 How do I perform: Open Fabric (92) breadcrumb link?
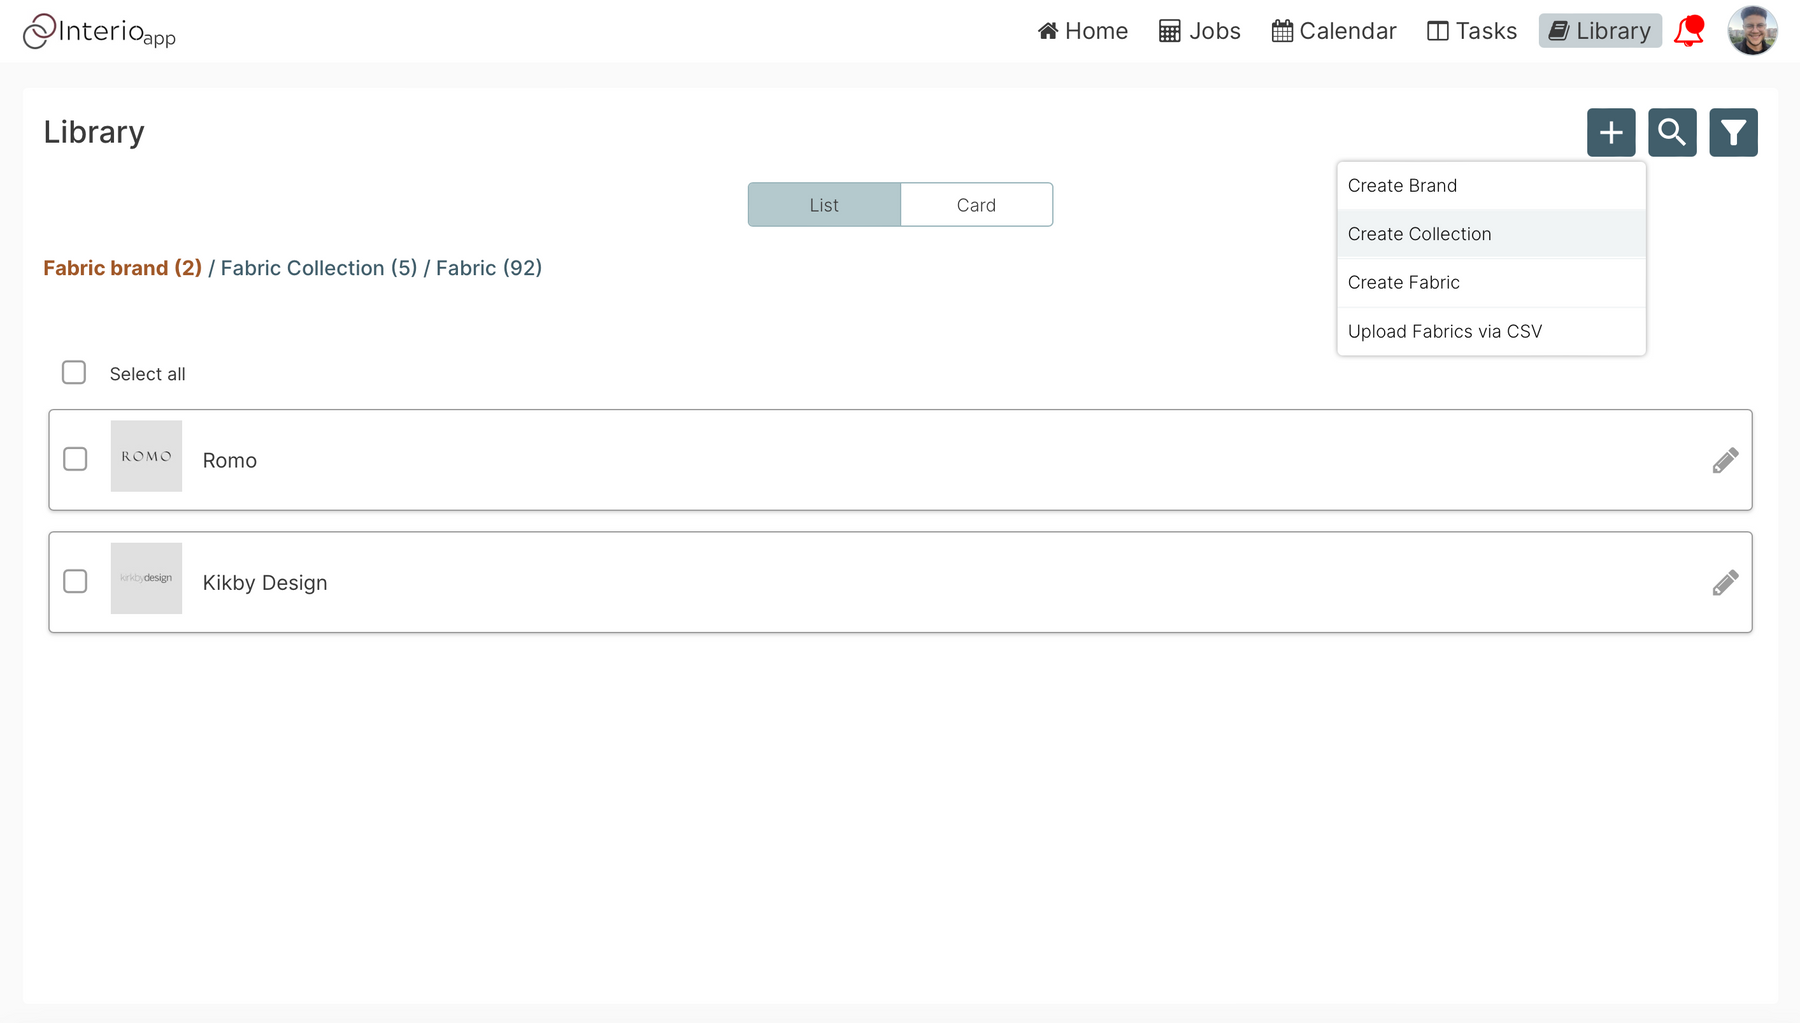pyautogui.click(x=489, y=268)
